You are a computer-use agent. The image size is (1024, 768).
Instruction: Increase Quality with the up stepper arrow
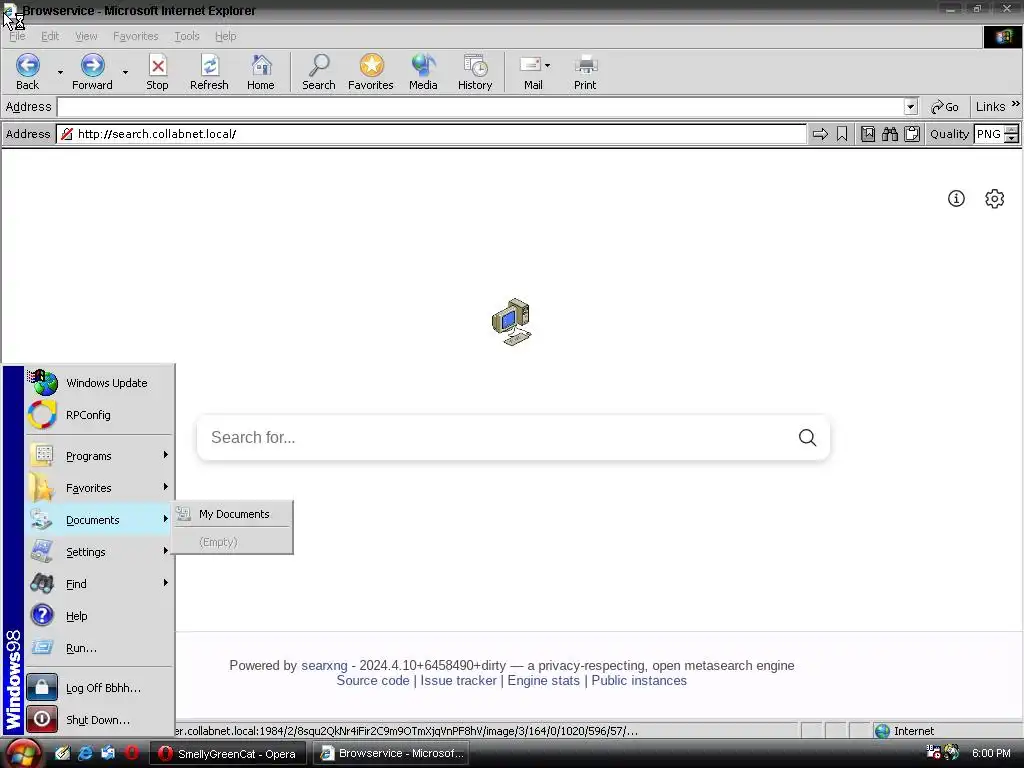point(1012,129)
